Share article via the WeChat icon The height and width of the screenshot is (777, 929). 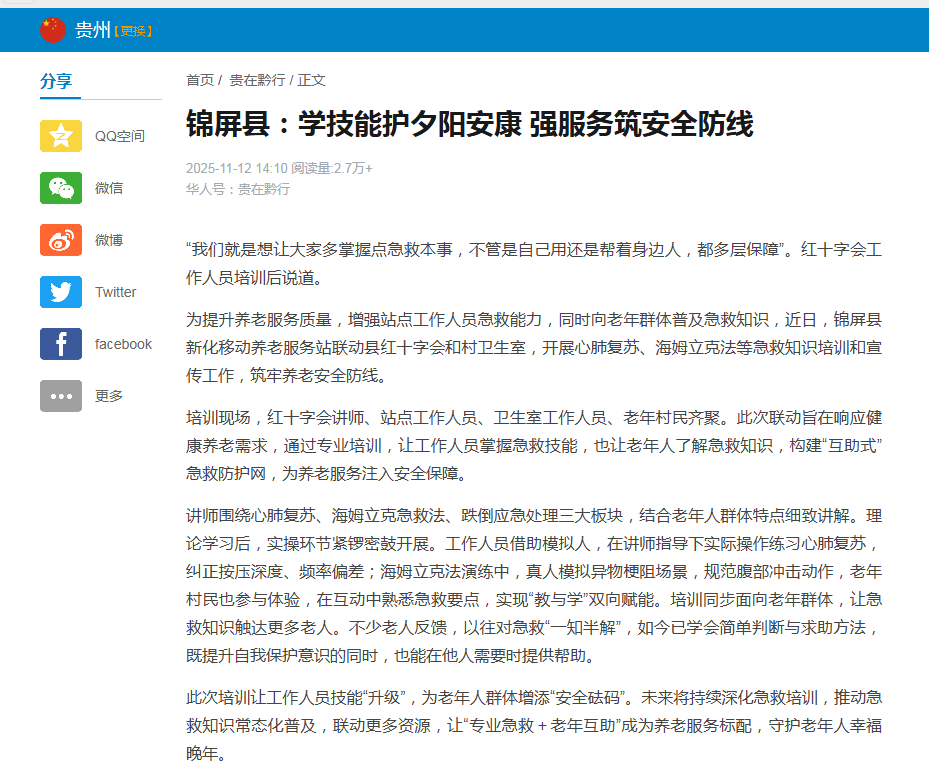(x=61, y=188)
